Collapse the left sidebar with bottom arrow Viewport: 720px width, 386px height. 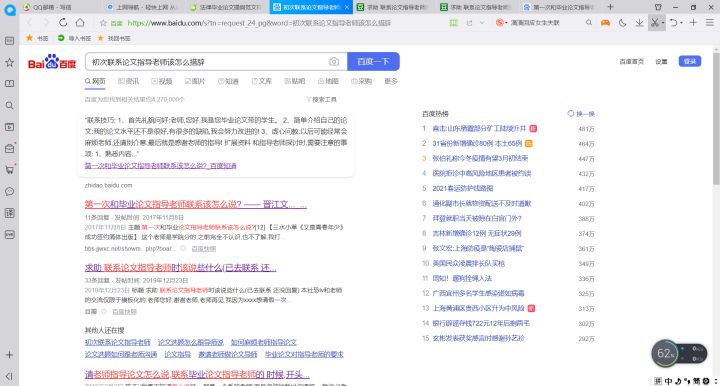pos(9,376)
